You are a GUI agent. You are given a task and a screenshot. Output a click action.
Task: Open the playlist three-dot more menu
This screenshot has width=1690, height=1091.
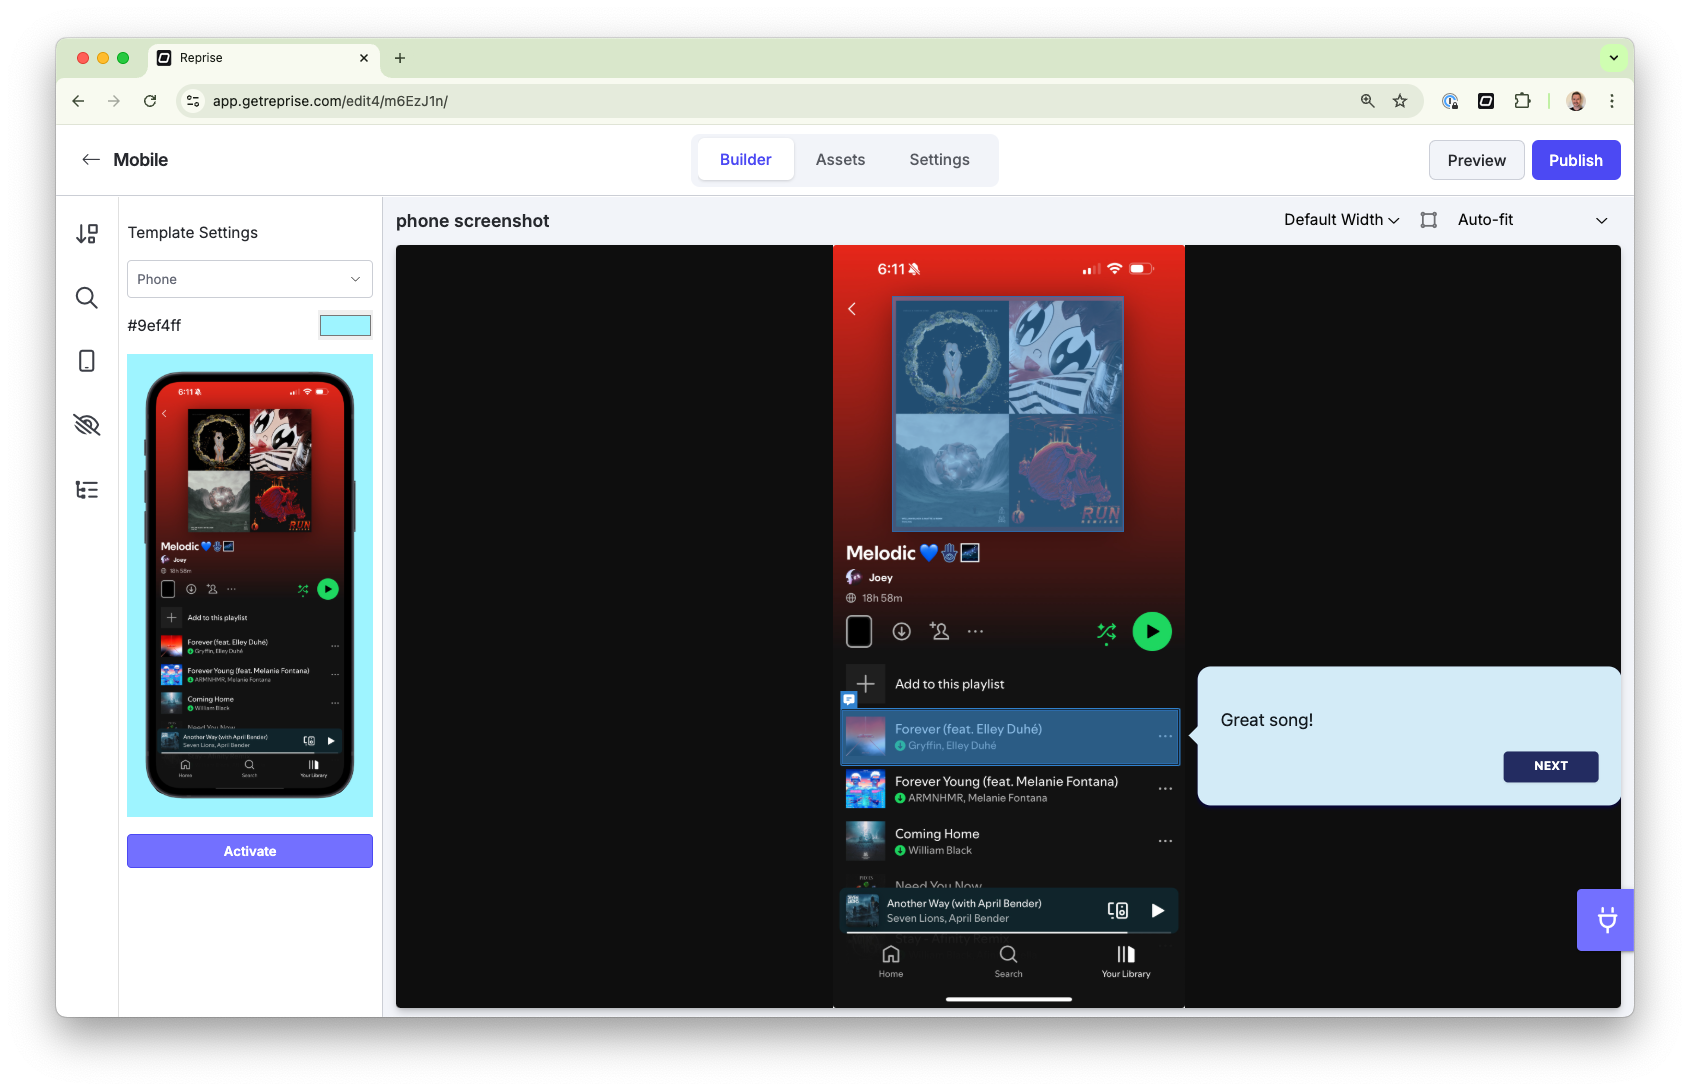975,631
